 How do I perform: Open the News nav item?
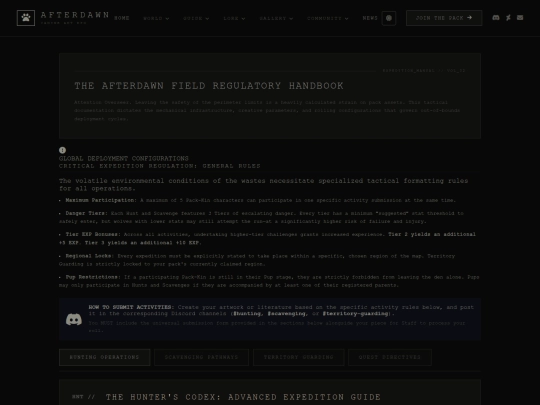(370, 18)
